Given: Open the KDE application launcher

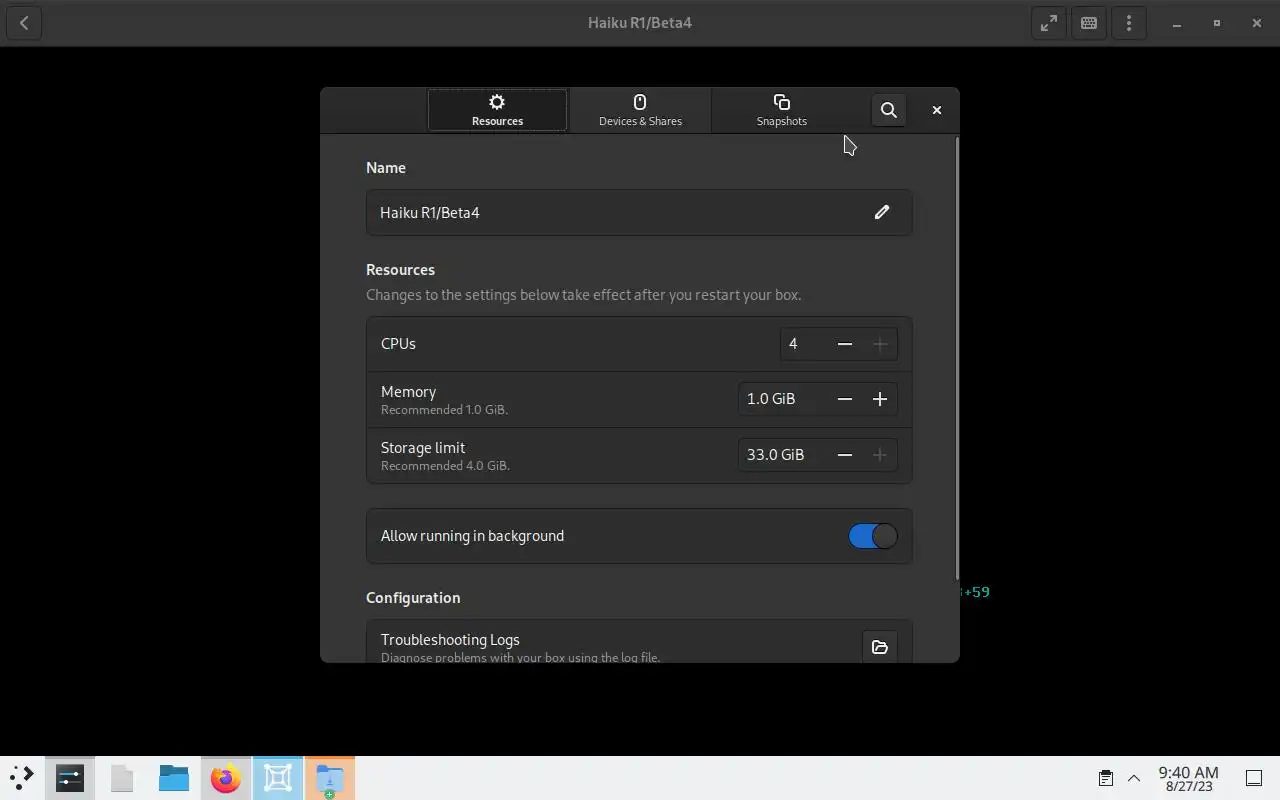Looking at the screenshot, I should point(22,778).
